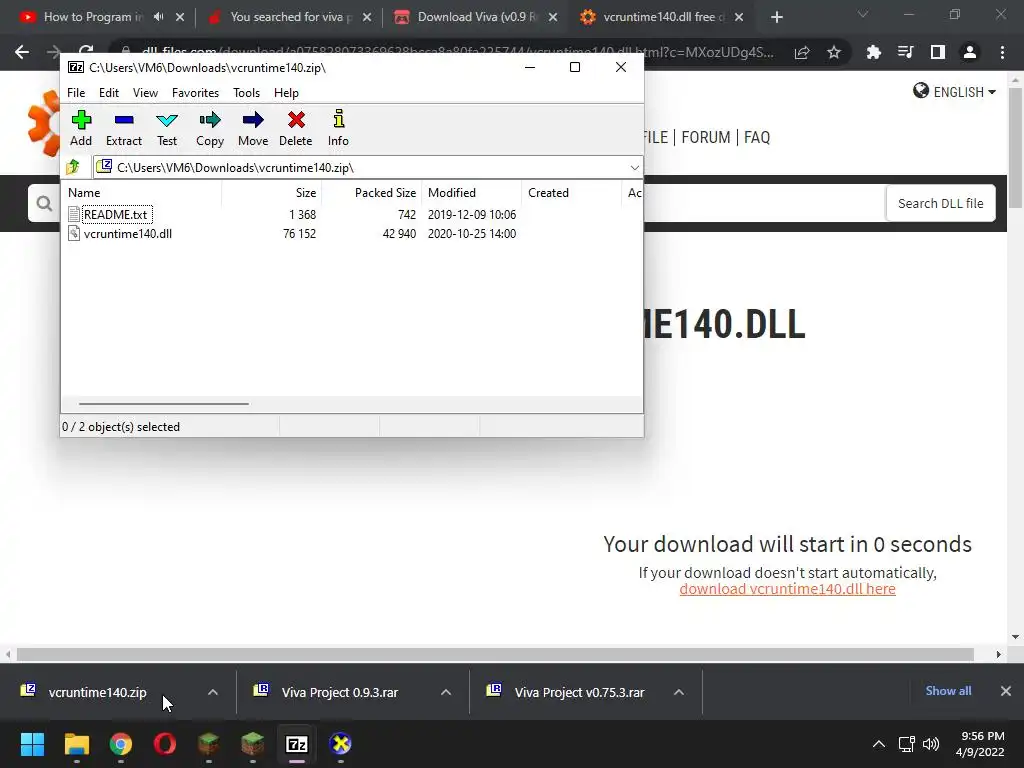Switch to the 7-Zip taskbar icon
The image size is (1024, 768).
[296, 744]
